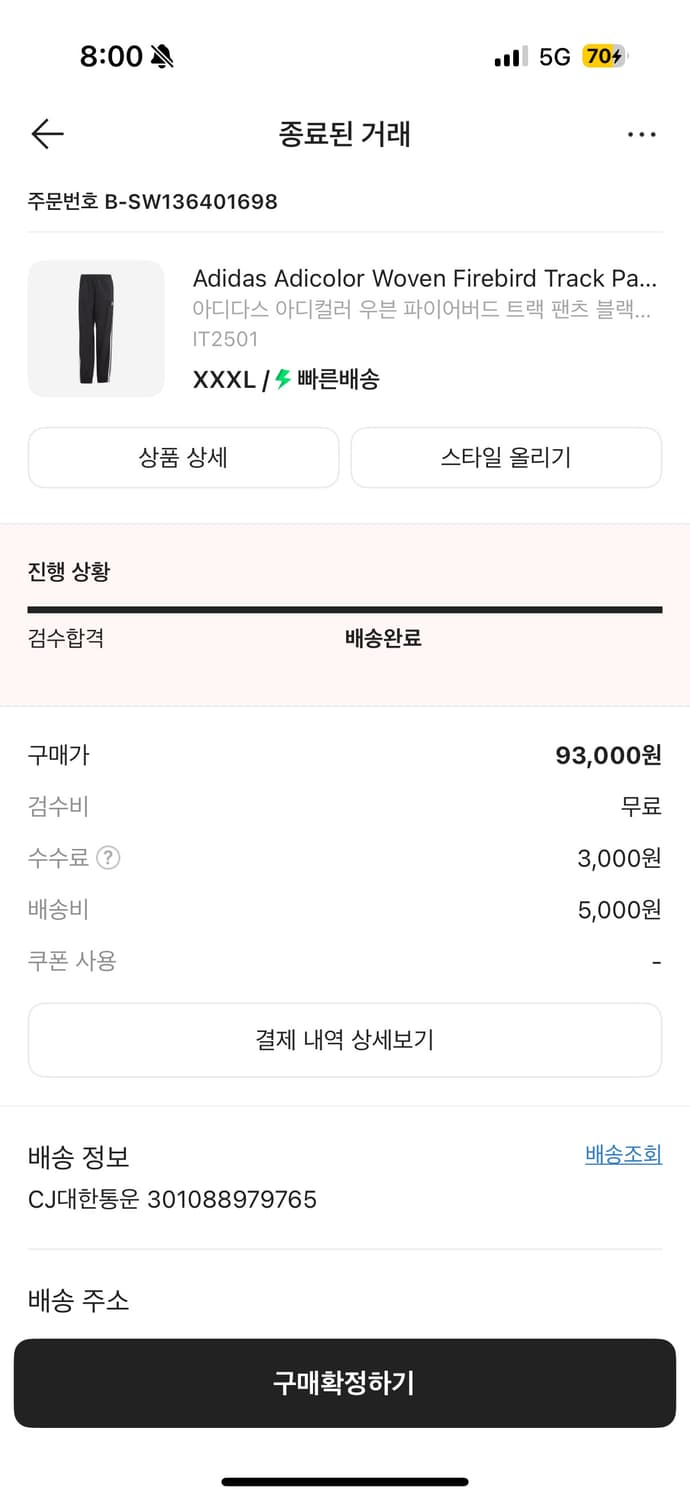Select the 종료된 거래 header title
The image size is (690, 1500).
[x=345, y=133]
